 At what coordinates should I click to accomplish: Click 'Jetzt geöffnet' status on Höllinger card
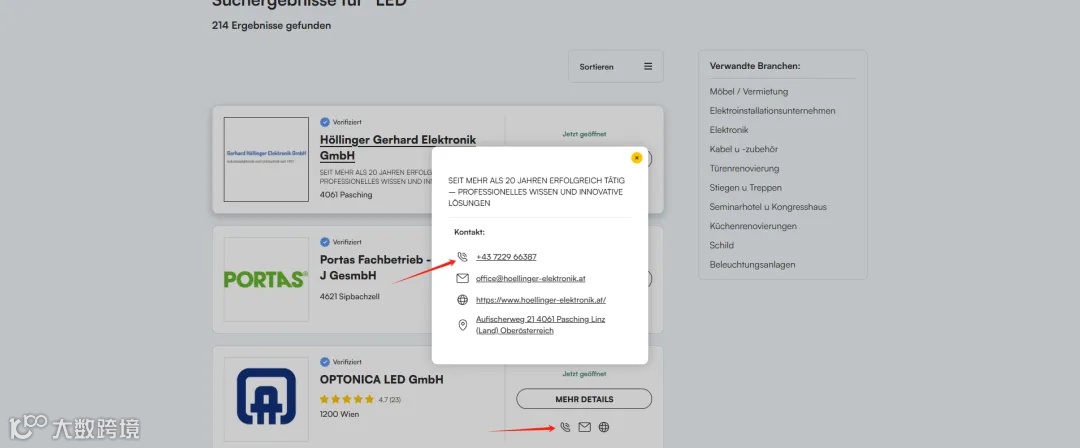coord(584,134)
